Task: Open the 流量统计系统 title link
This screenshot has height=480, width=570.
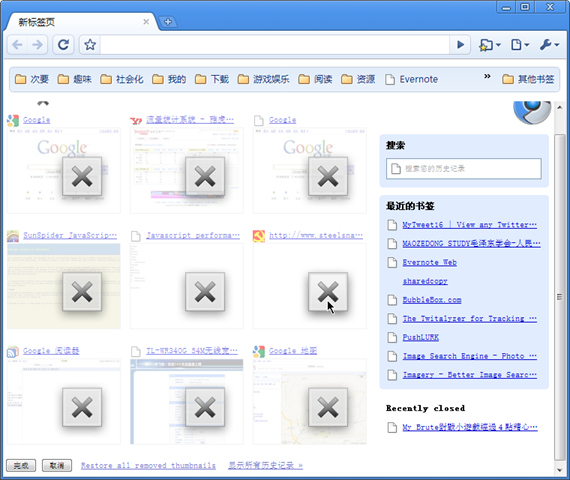Action: click(x=190, y=119)
